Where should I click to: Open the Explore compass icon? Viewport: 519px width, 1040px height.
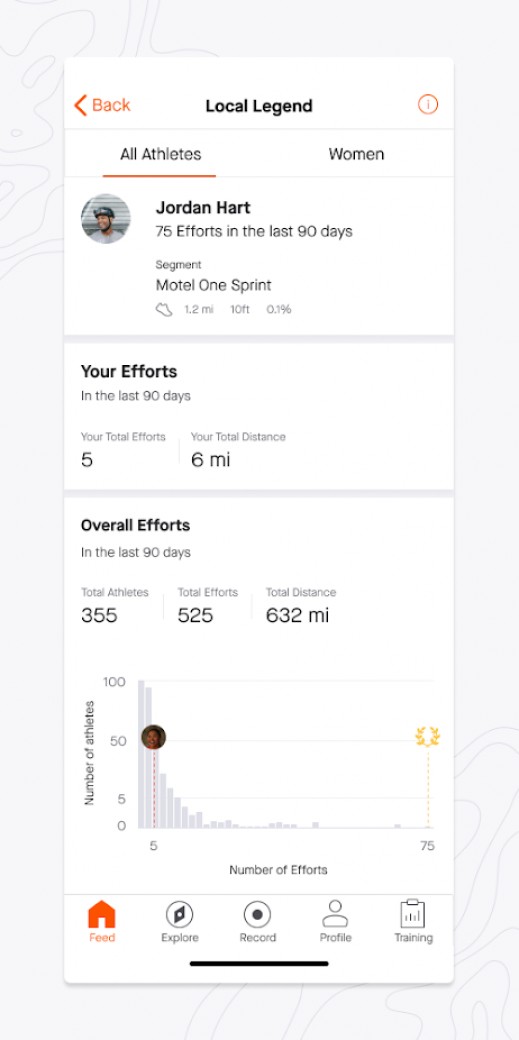(179, 915)
